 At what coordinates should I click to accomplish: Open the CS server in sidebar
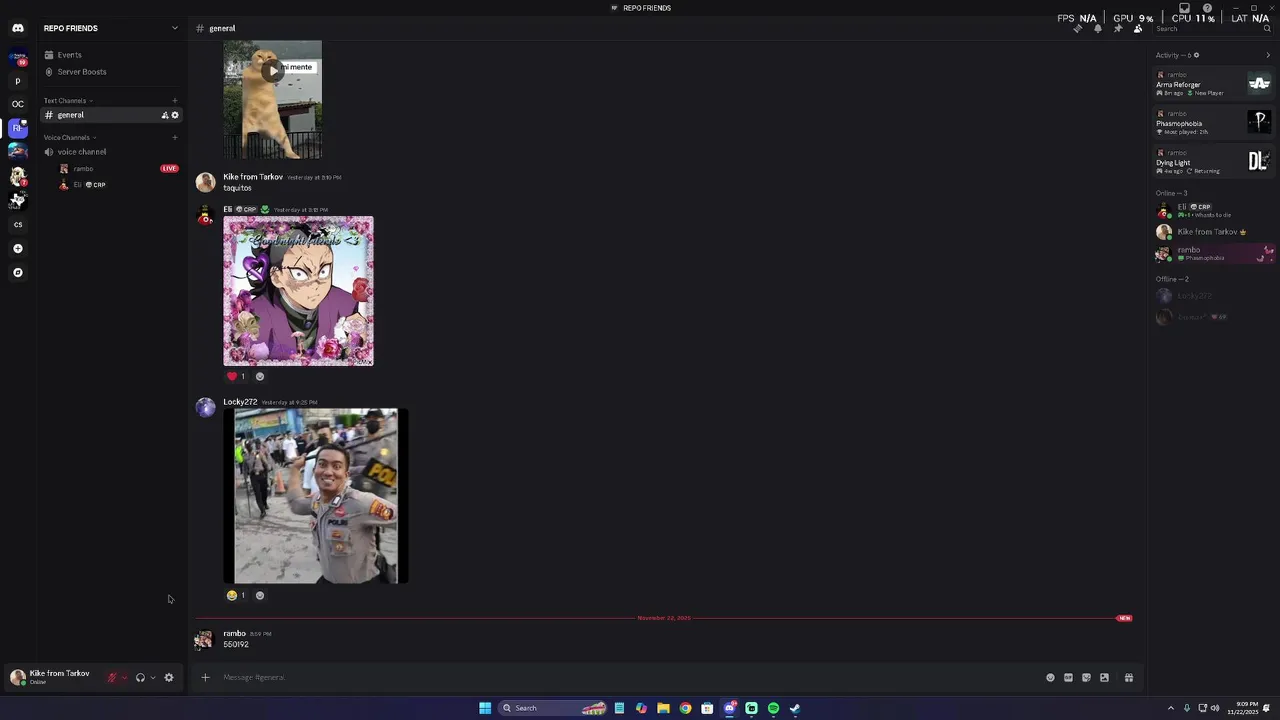17,225
